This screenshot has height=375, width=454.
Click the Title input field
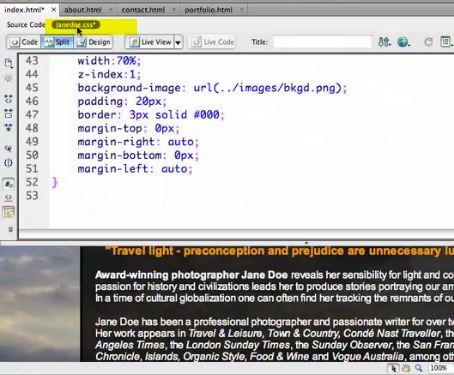click(322, 42)
